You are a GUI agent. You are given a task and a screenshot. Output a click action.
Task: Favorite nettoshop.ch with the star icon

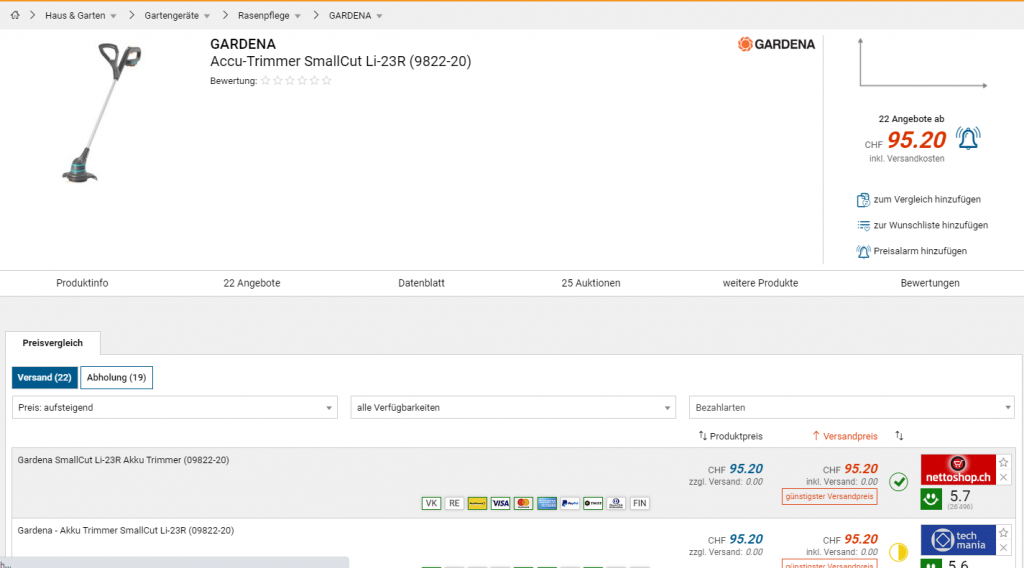pos(1004,462)
